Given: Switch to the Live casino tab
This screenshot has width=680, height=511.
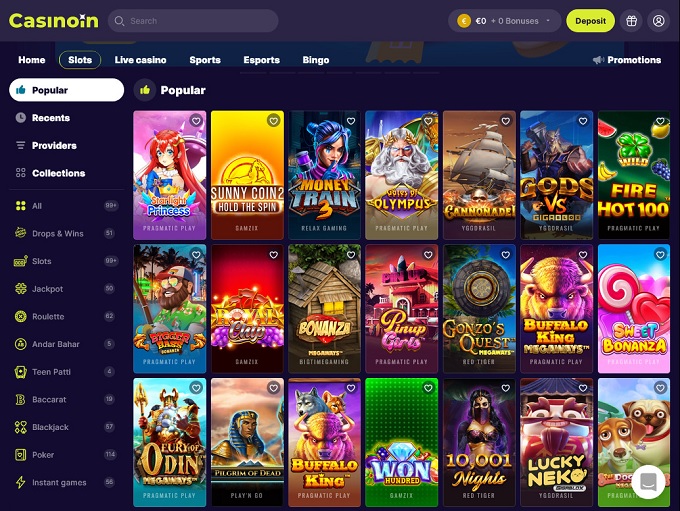Looking at the screenshot, I should (141, 60).
